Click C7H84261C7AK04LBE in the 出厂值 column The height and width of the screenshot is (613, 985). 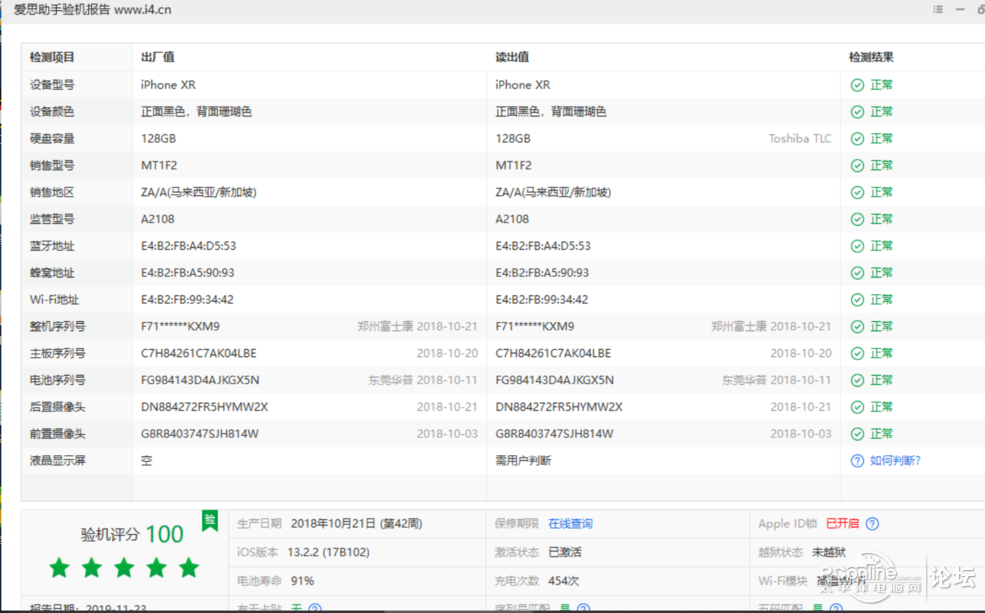coord(199,354)
